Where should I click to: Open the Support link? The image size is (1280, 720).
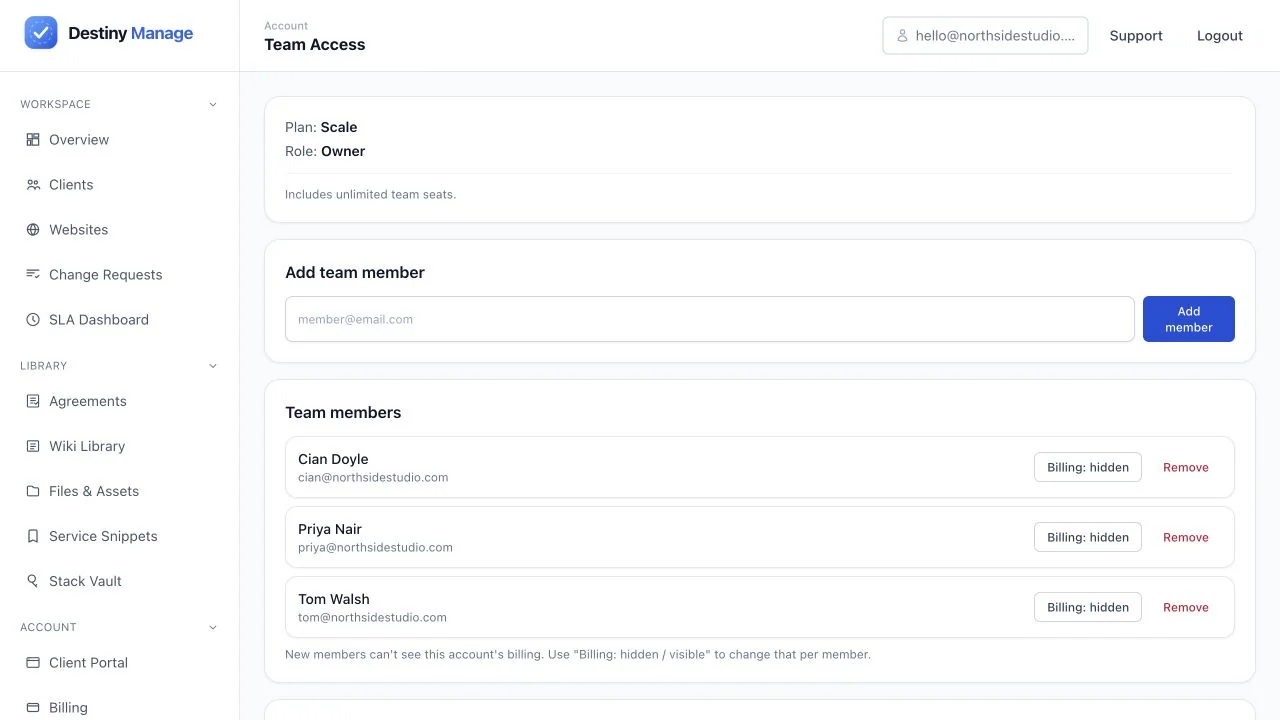coord(1136,36)
